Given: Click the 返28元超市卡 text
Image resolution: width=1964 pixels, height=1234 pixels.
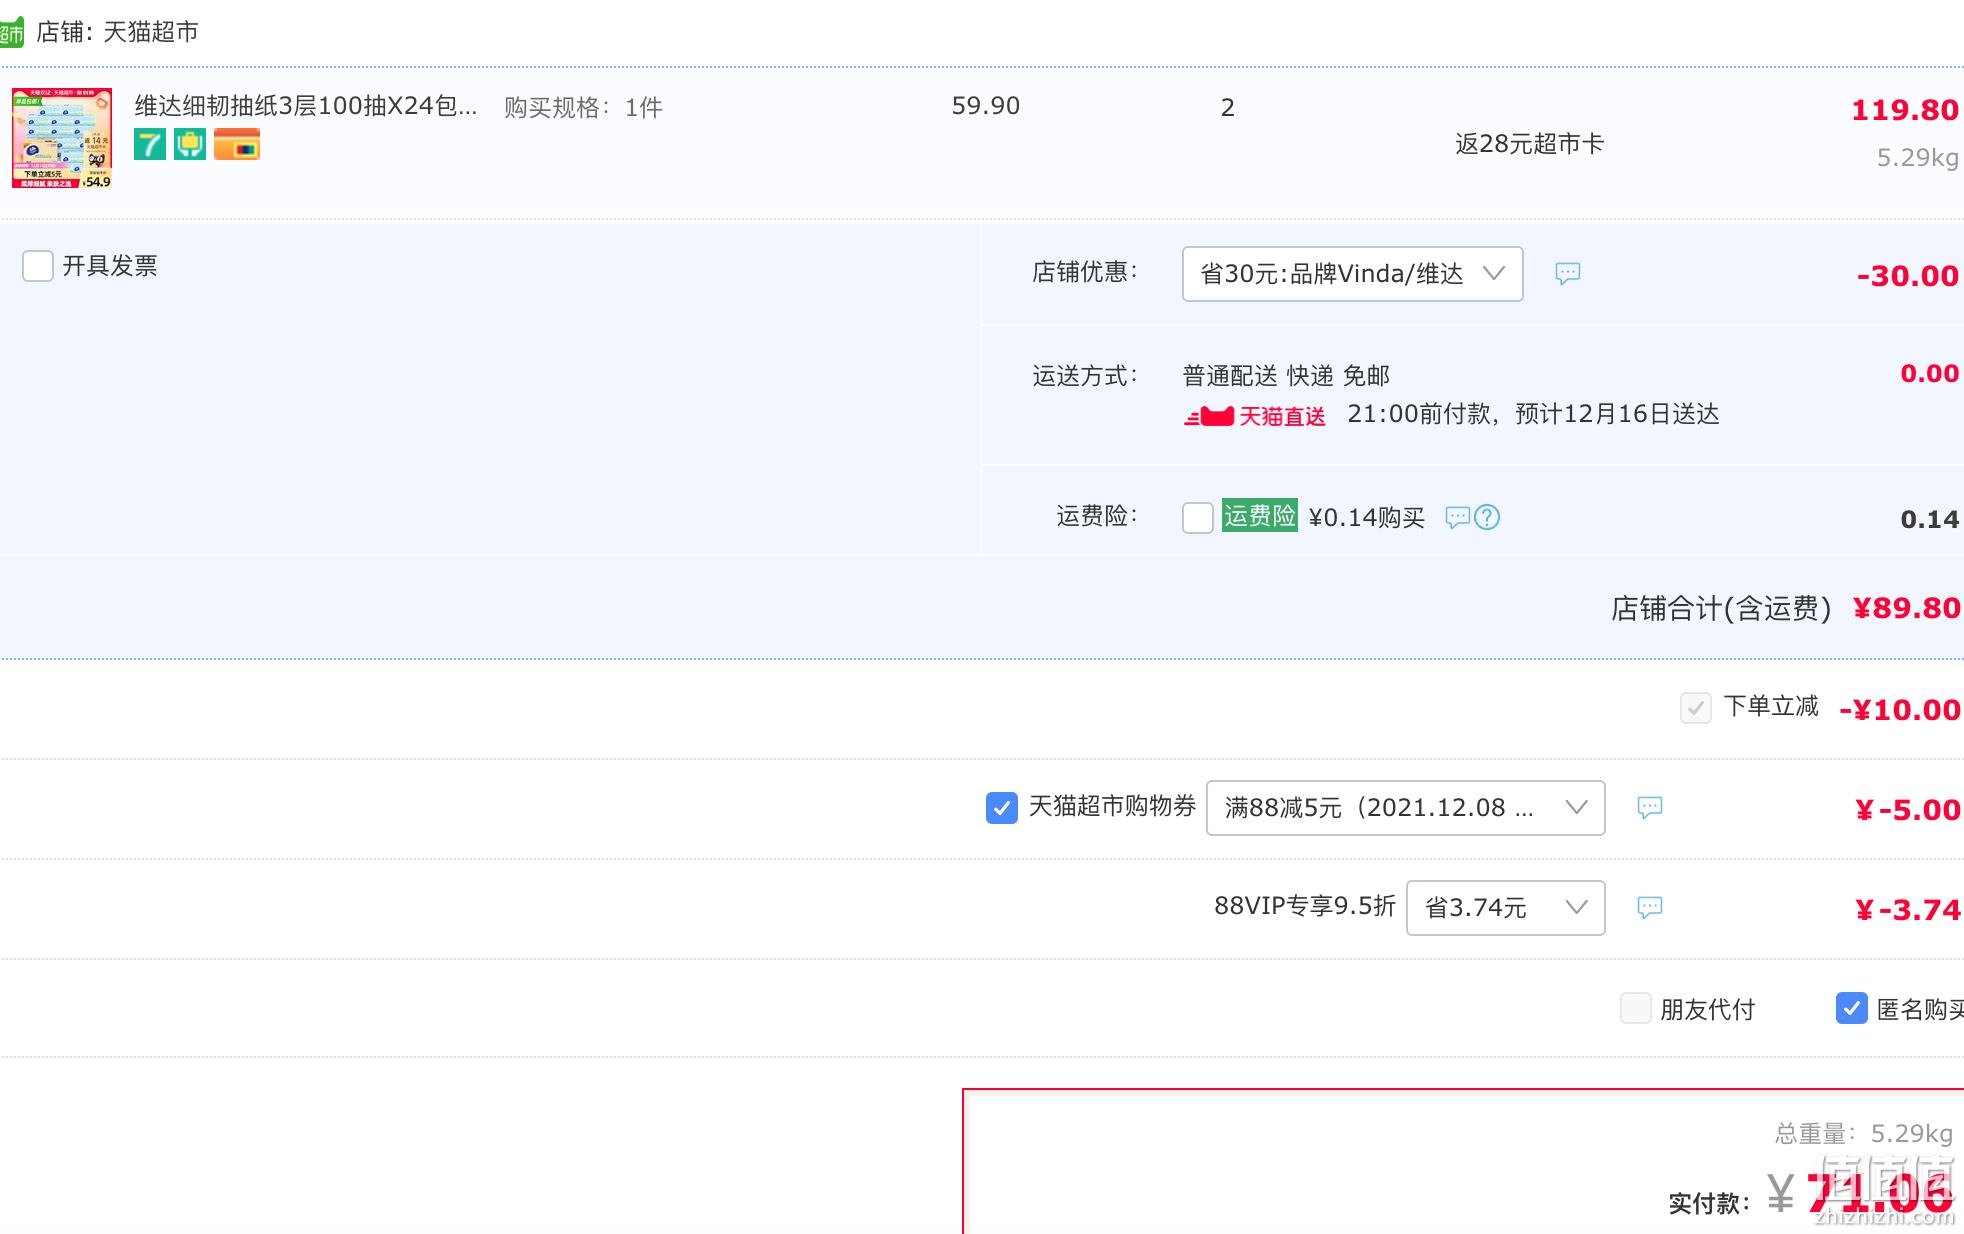Looking at the screenshot, I should tap(1529, 144).
